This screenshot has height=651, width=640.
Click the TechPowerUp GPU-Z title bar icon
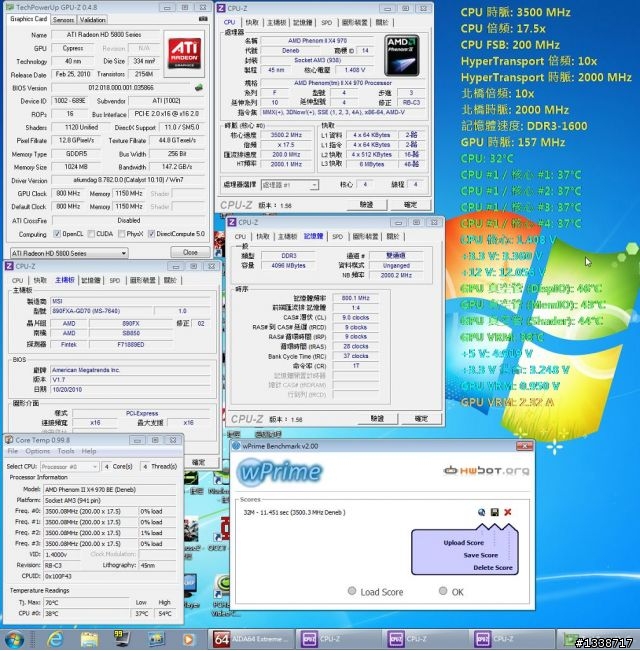coord(10,7)
